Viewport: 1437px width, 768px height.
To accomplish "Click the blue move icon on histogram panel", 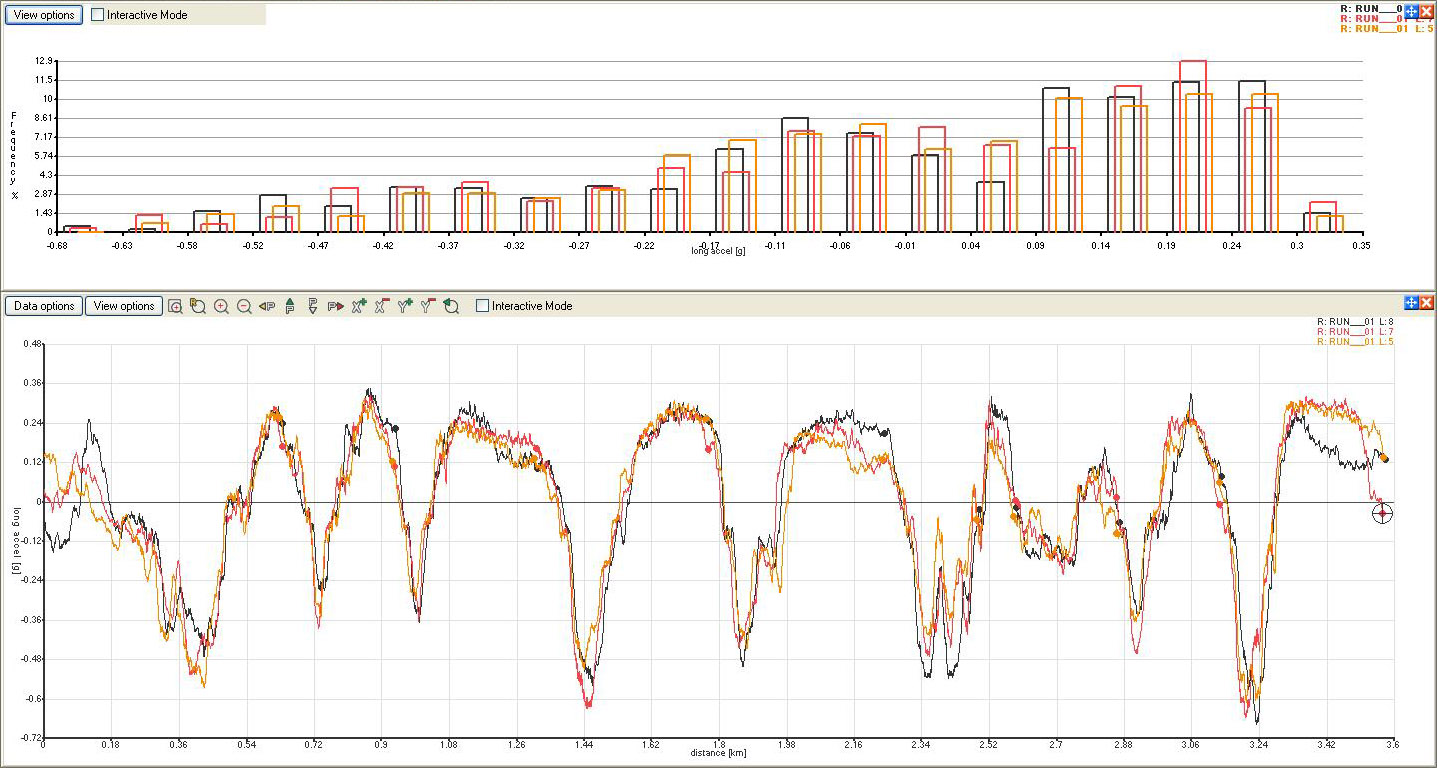I will click(x=1411, y=11).
